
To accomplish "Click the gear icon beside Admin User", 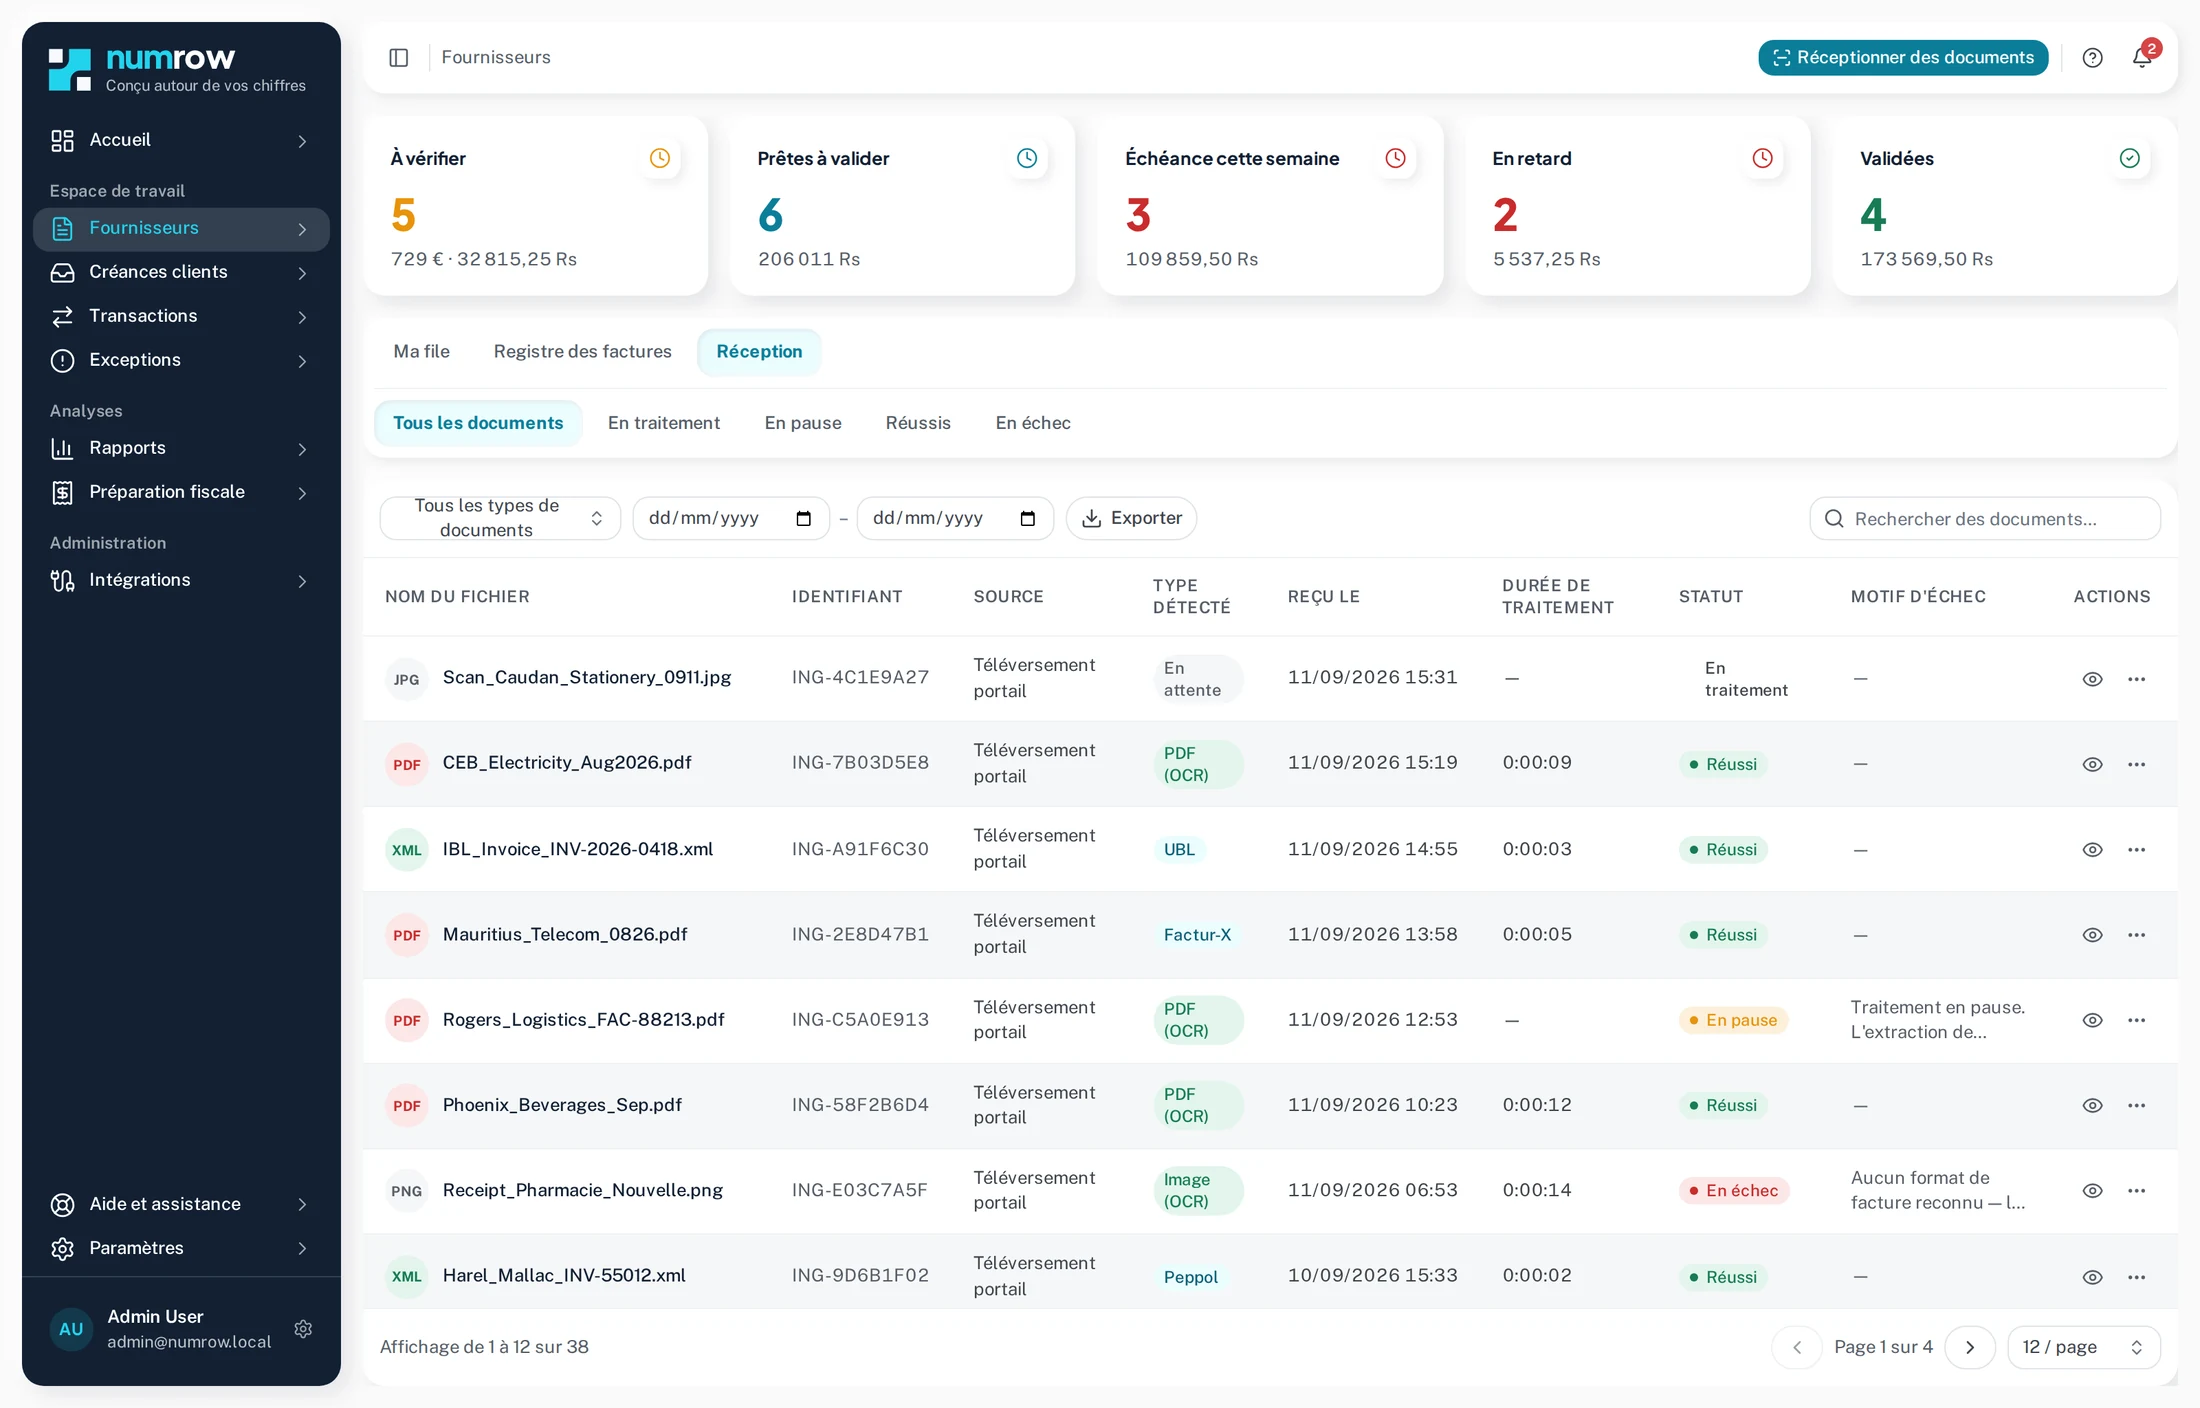I will click(304, 1329).
